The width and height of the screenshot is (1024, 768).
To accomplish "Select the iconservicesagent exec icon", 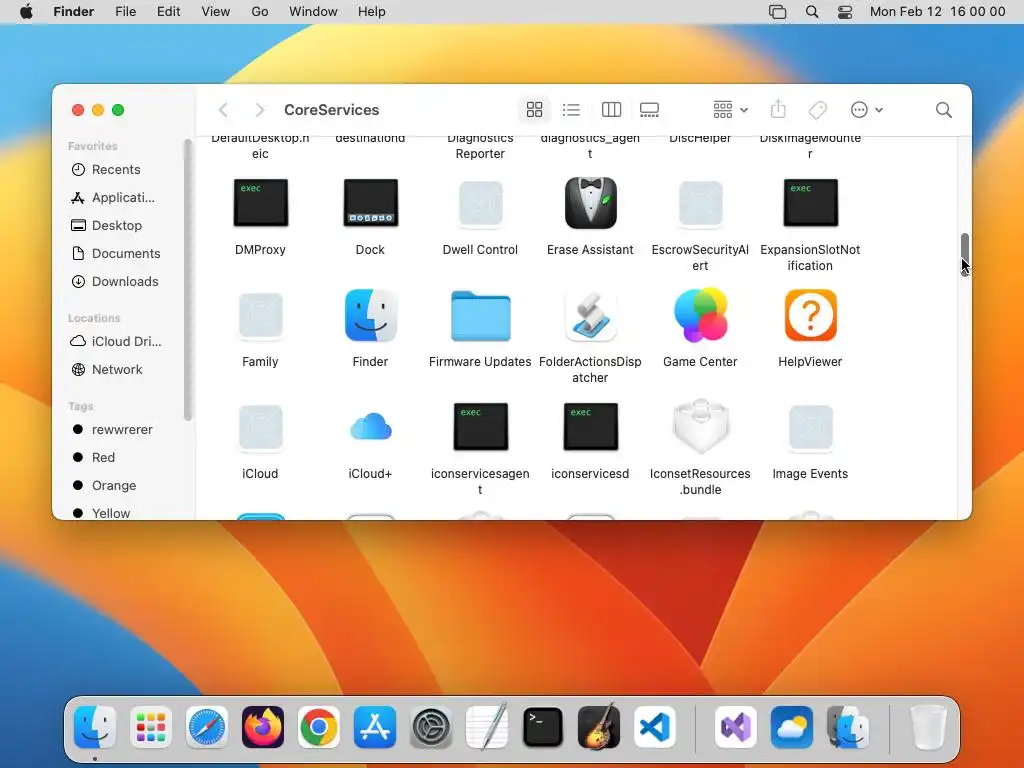I will click(480, 427).
